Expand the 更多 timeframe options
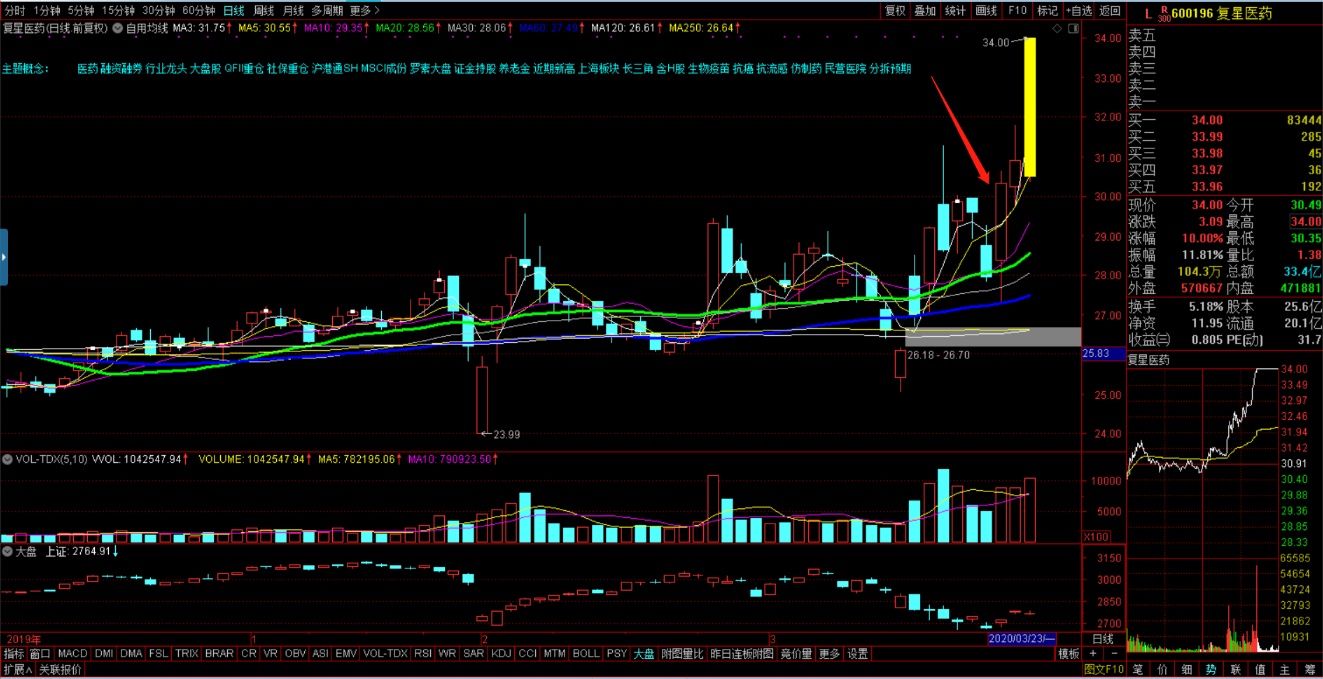This screenshot has width=1323, height=679. (364, 10)
